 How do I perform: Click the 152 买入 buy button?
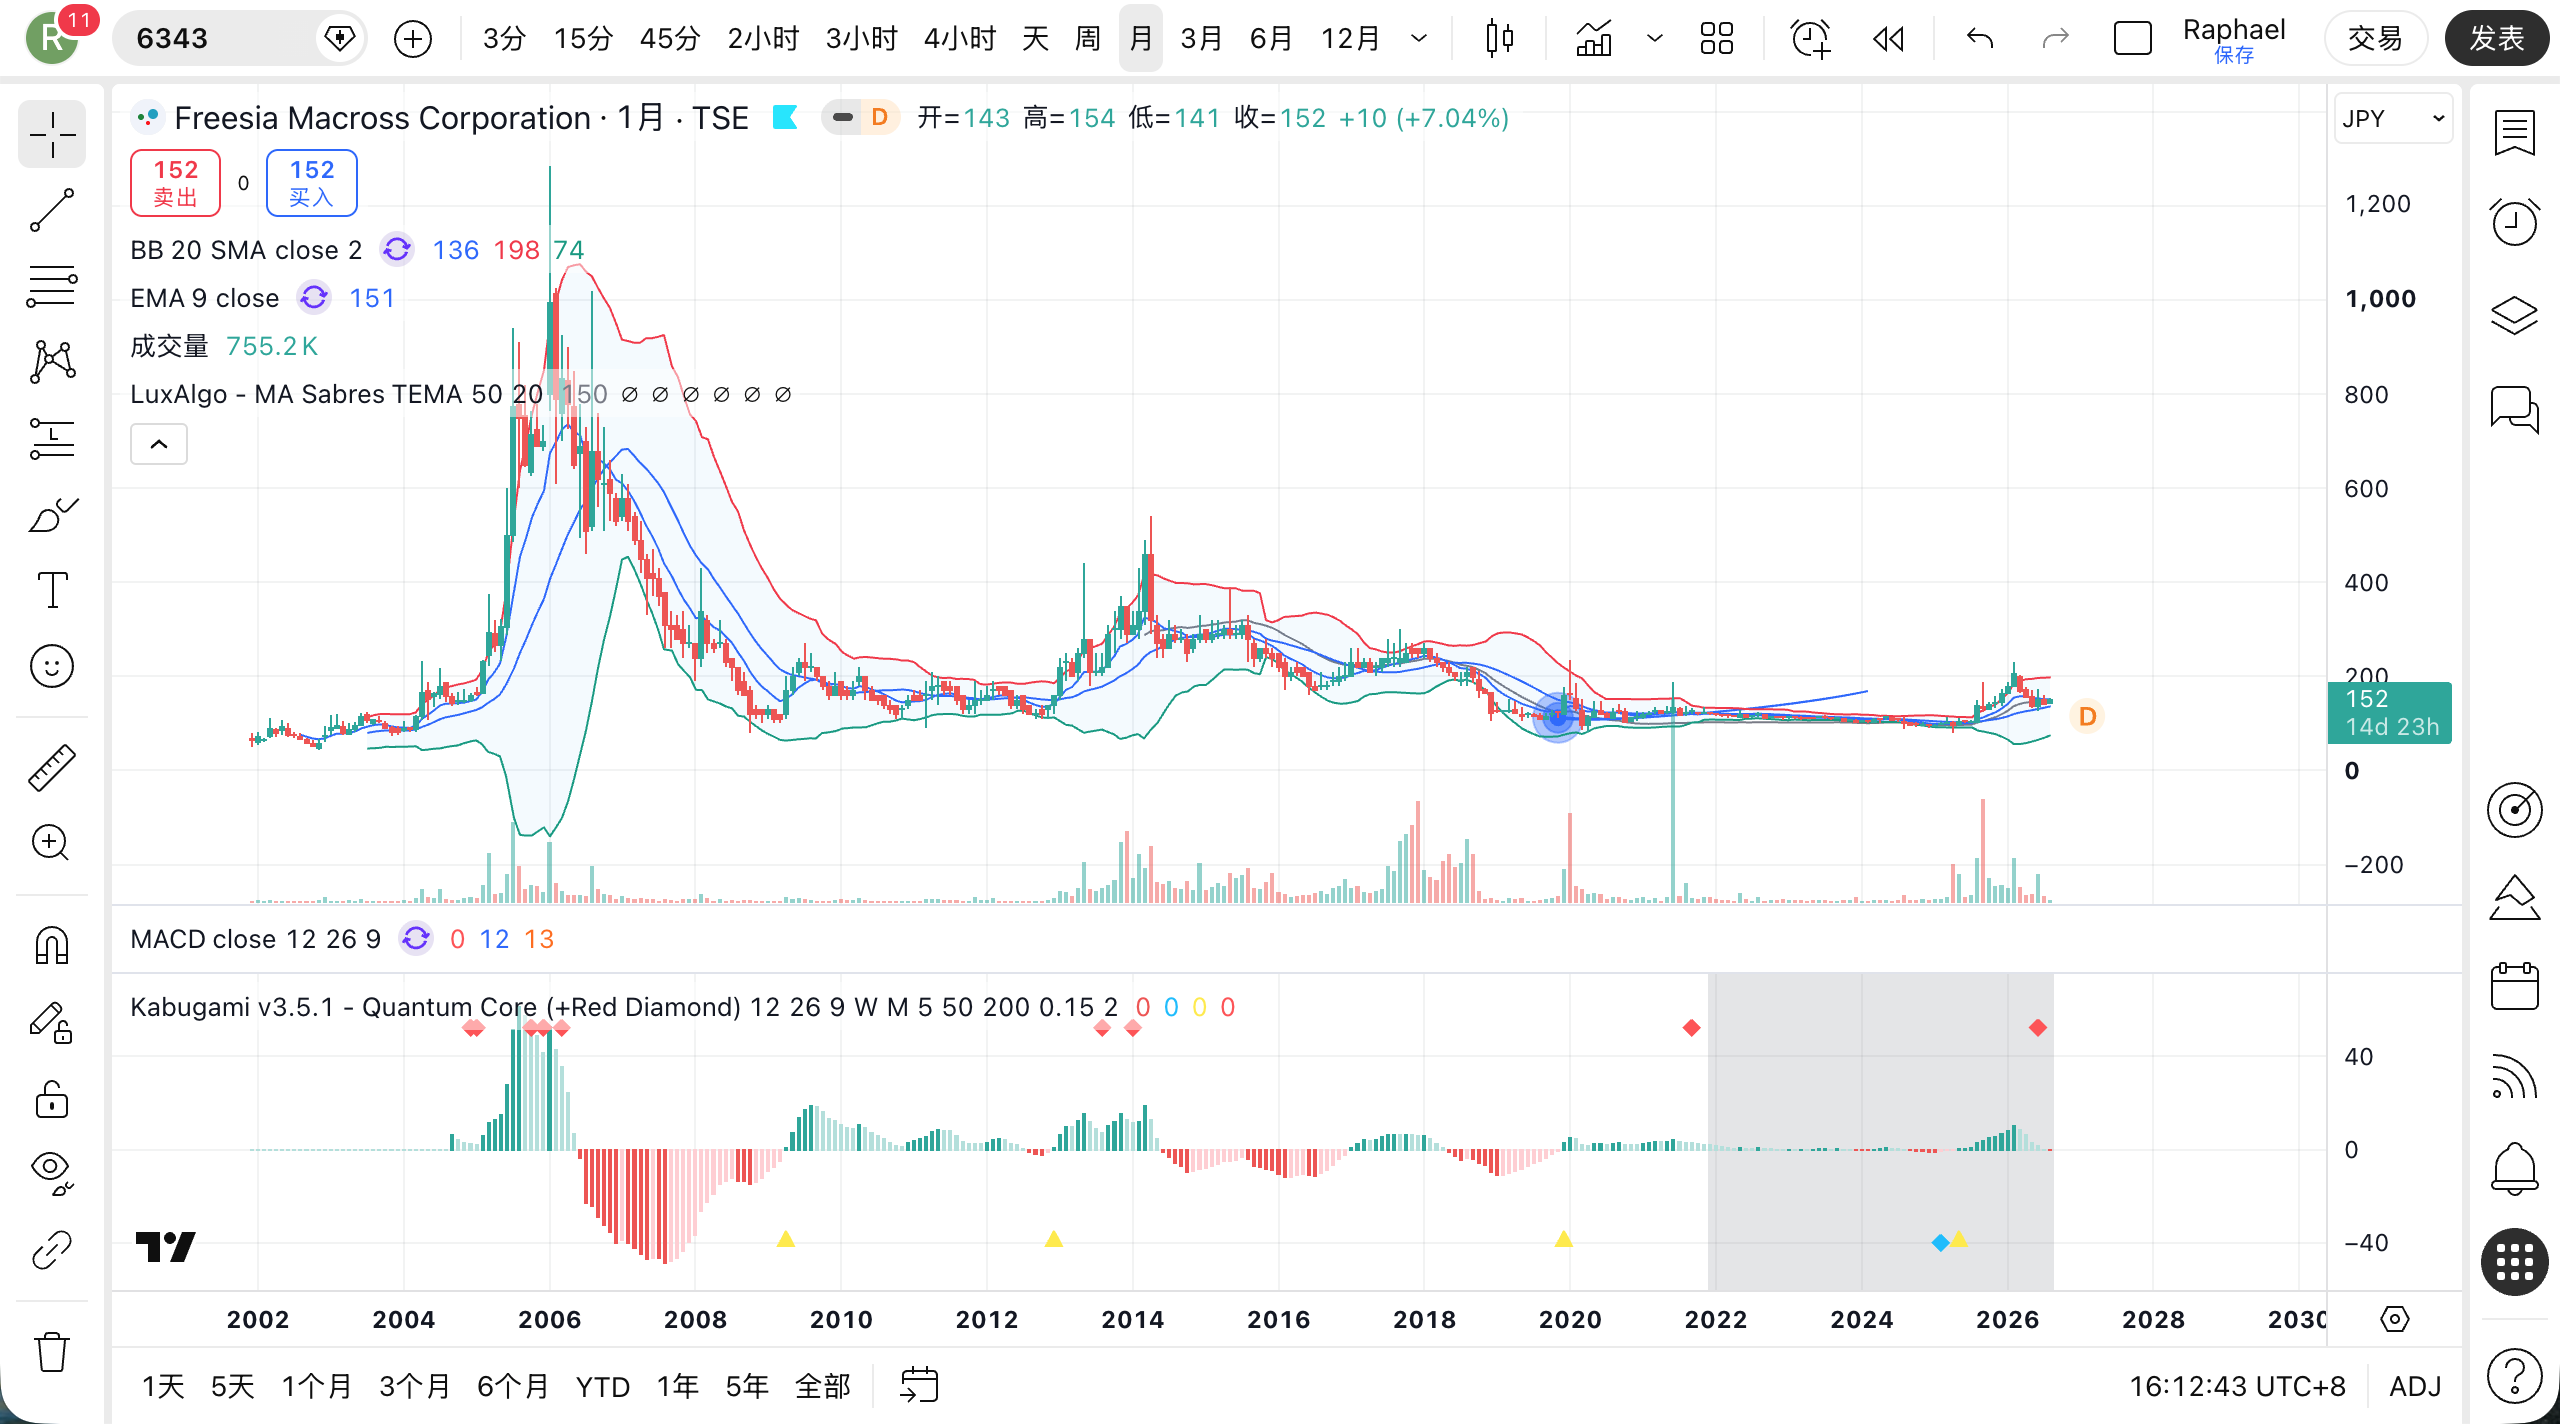coord(312,183)
